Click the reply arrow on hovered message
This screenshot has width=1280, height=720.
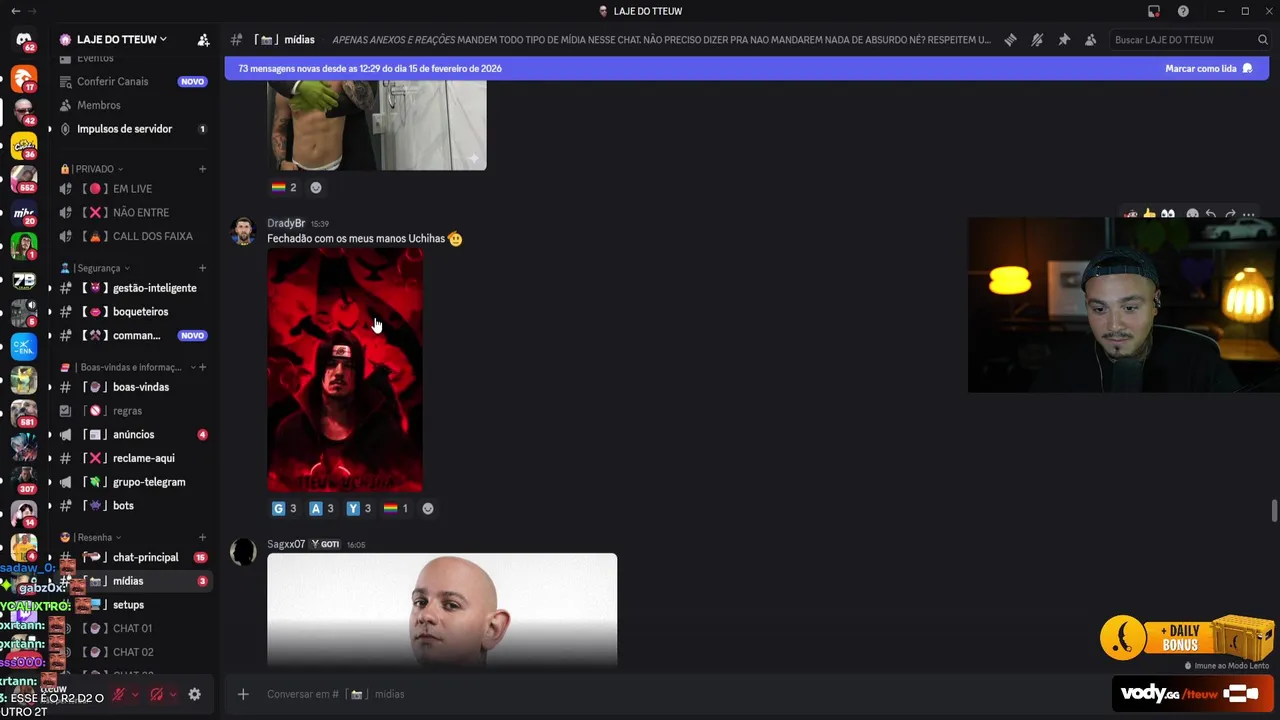click(x=1211, y=215)
